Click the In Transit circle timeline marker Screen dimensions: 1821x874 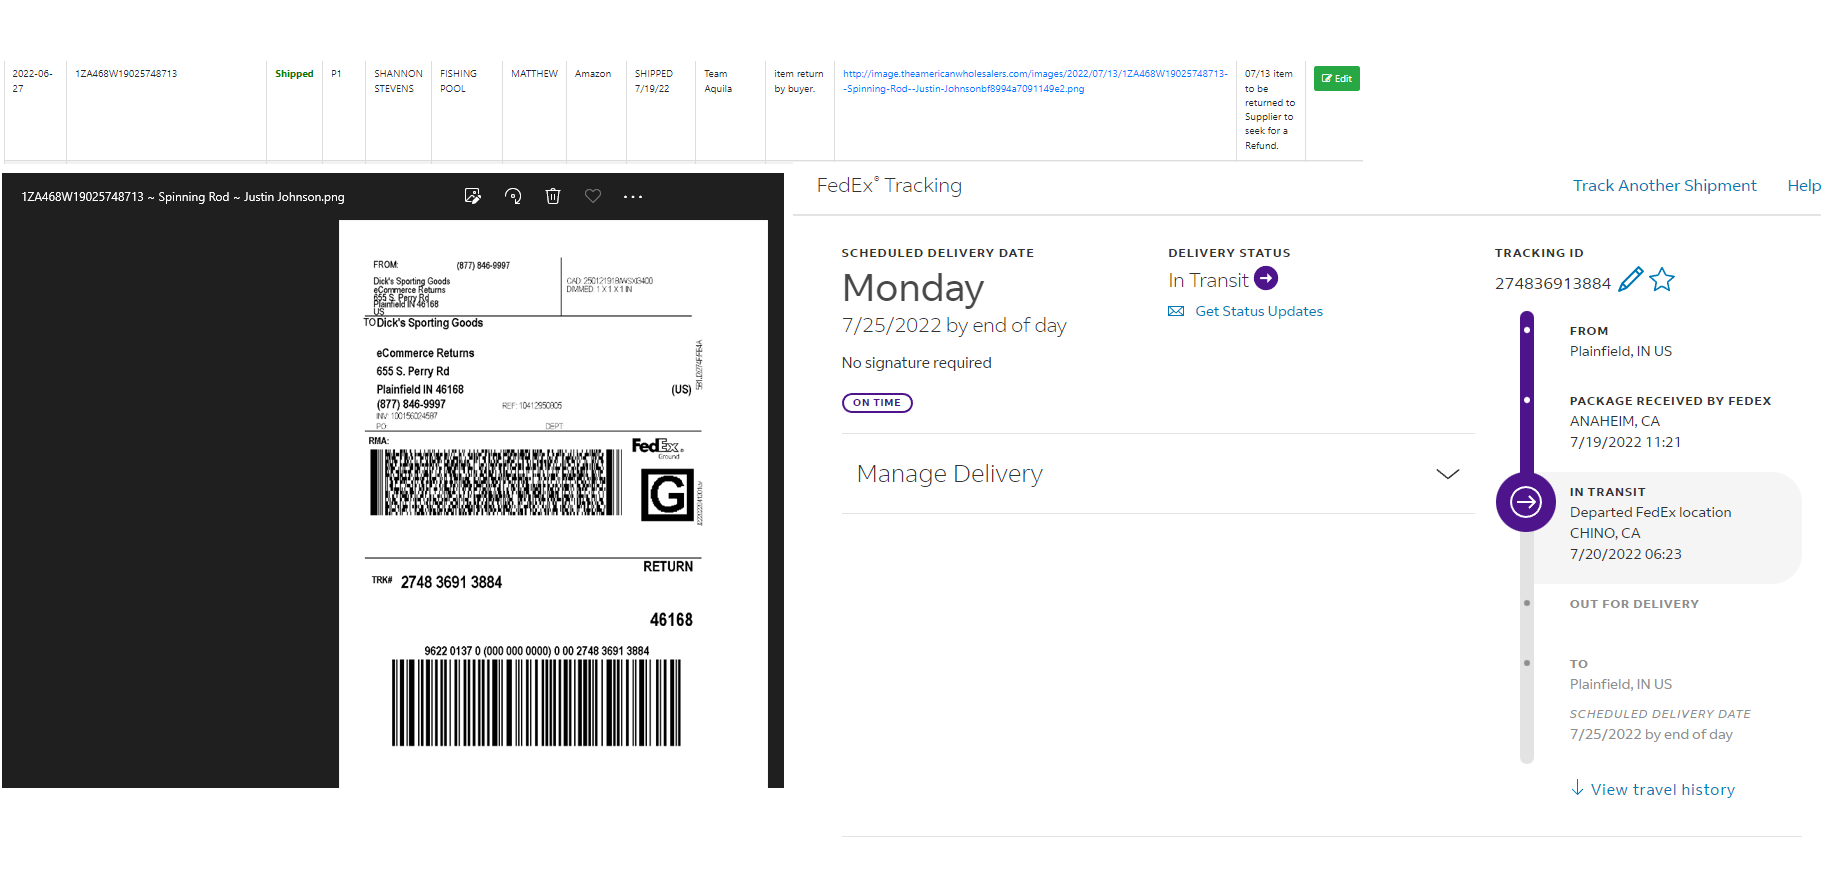1526,502
